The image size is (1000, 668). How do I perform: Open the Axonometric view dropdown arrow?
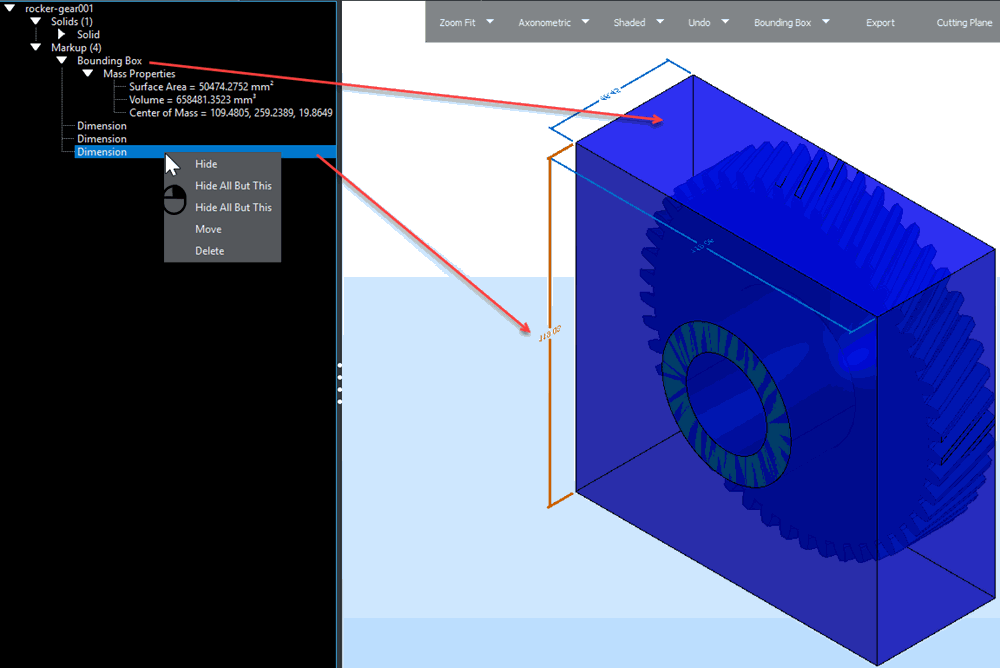point(586,22)
